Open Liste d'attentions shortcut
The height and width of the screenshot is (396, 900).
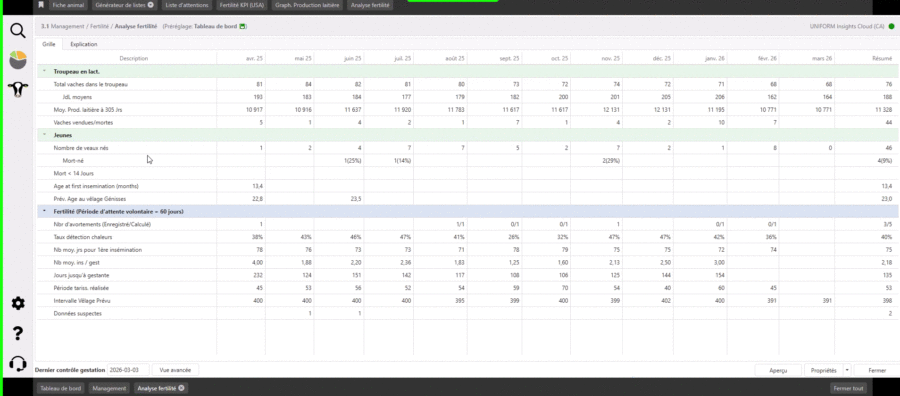click(x=187, y=5)
